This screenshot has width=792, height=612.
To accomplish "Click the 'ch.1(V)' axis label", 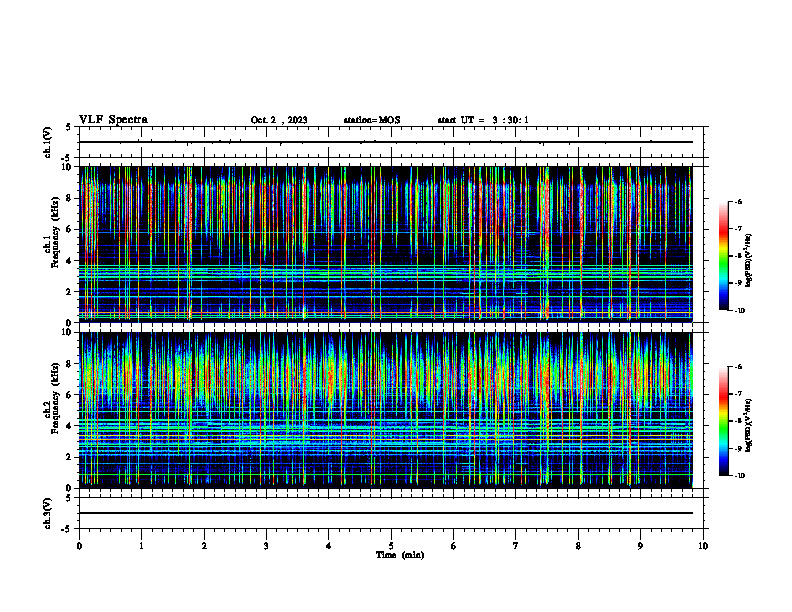I will pyautogui.click(x=47, y=142).
